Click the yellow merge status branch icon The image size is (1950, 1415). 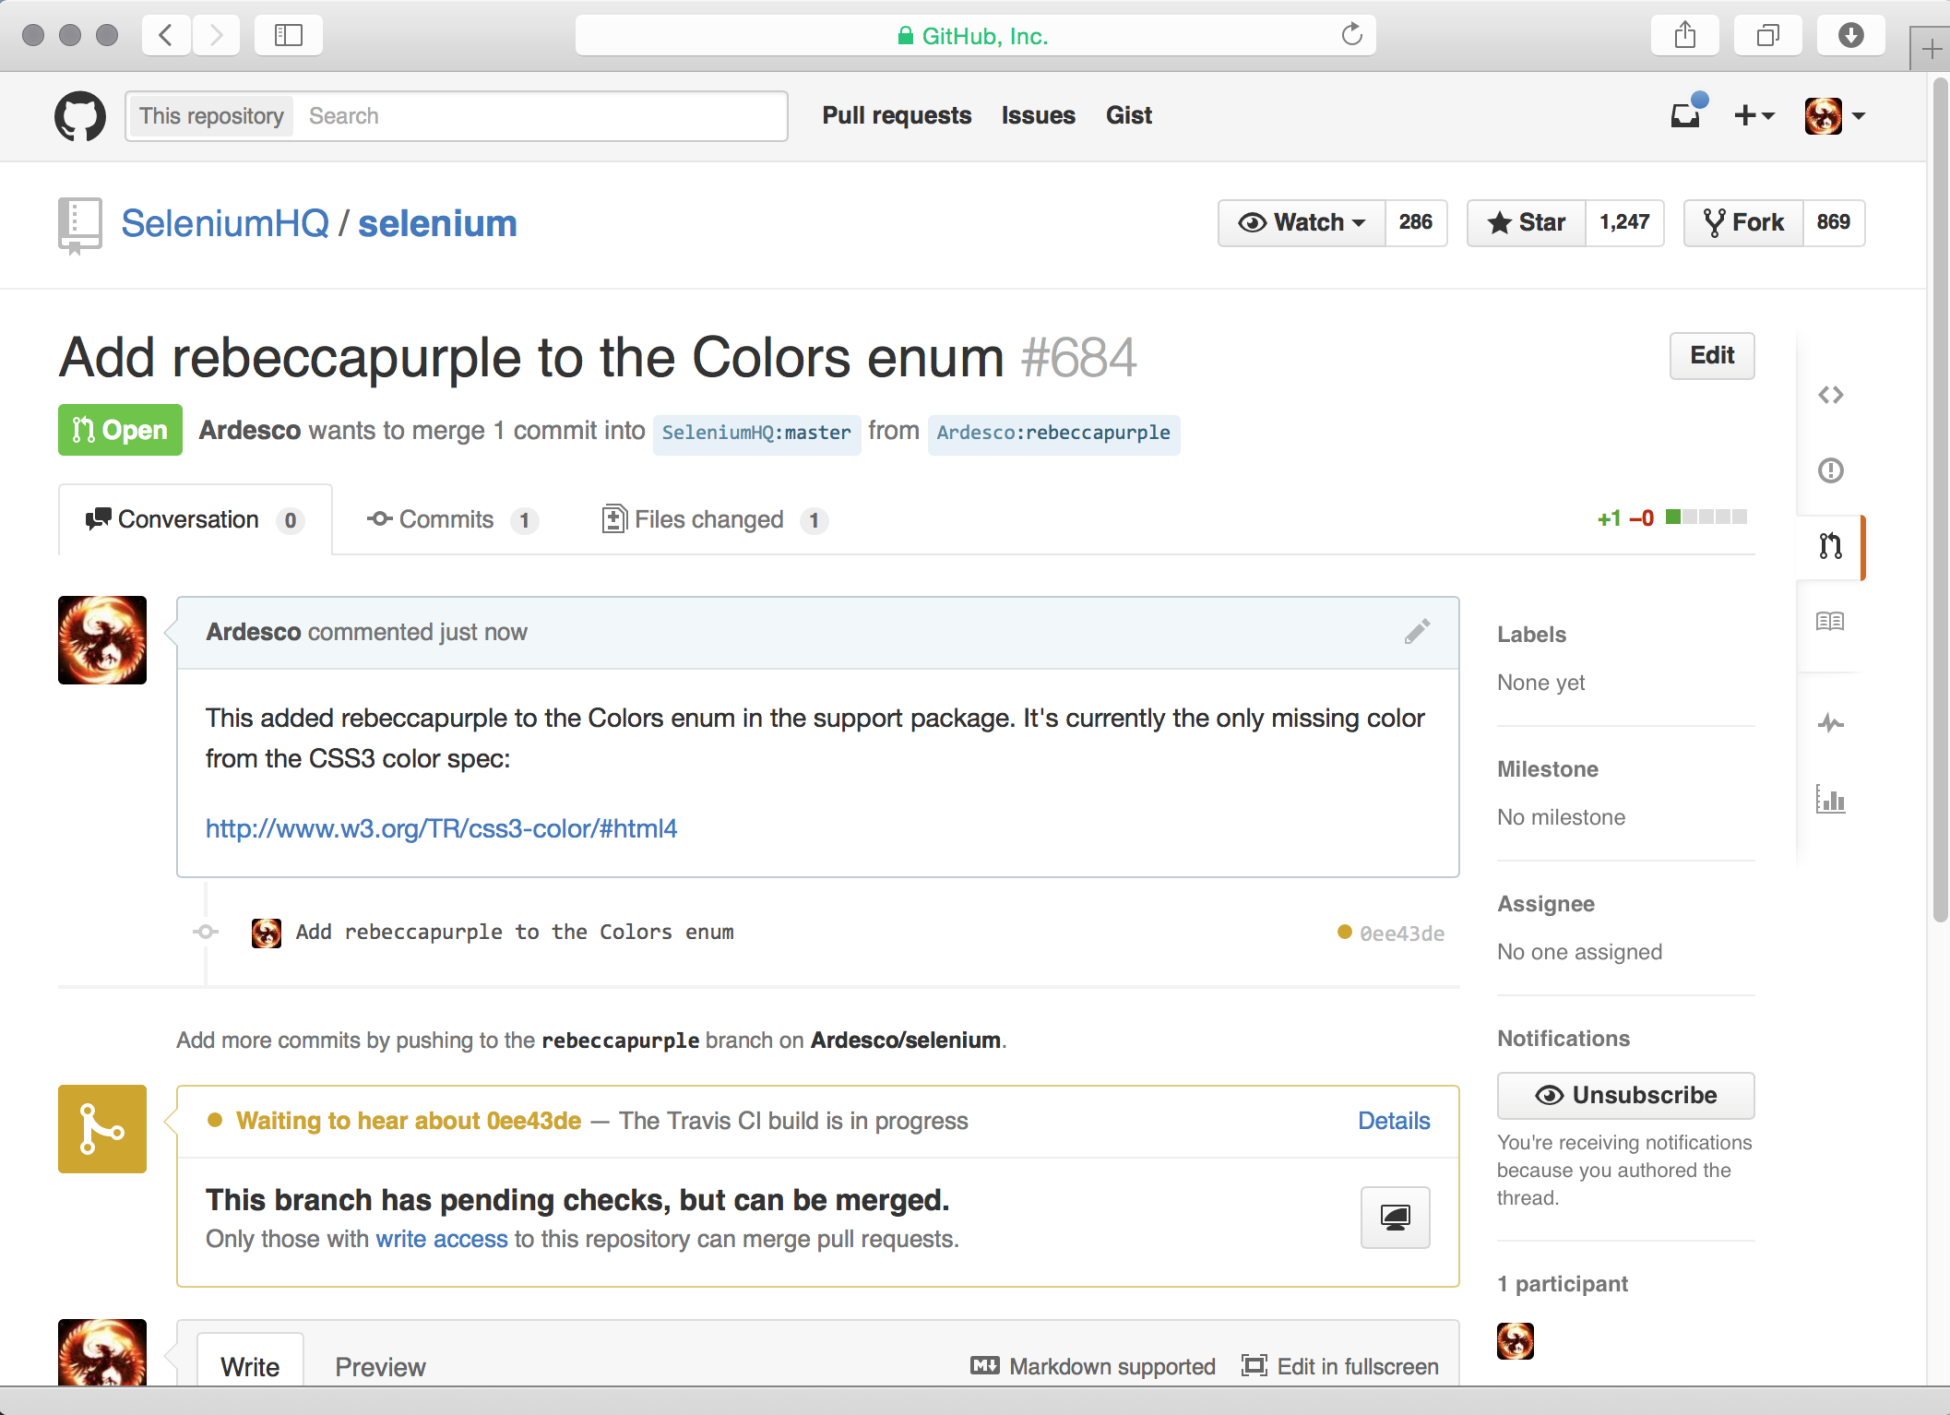pos(102,1129)
